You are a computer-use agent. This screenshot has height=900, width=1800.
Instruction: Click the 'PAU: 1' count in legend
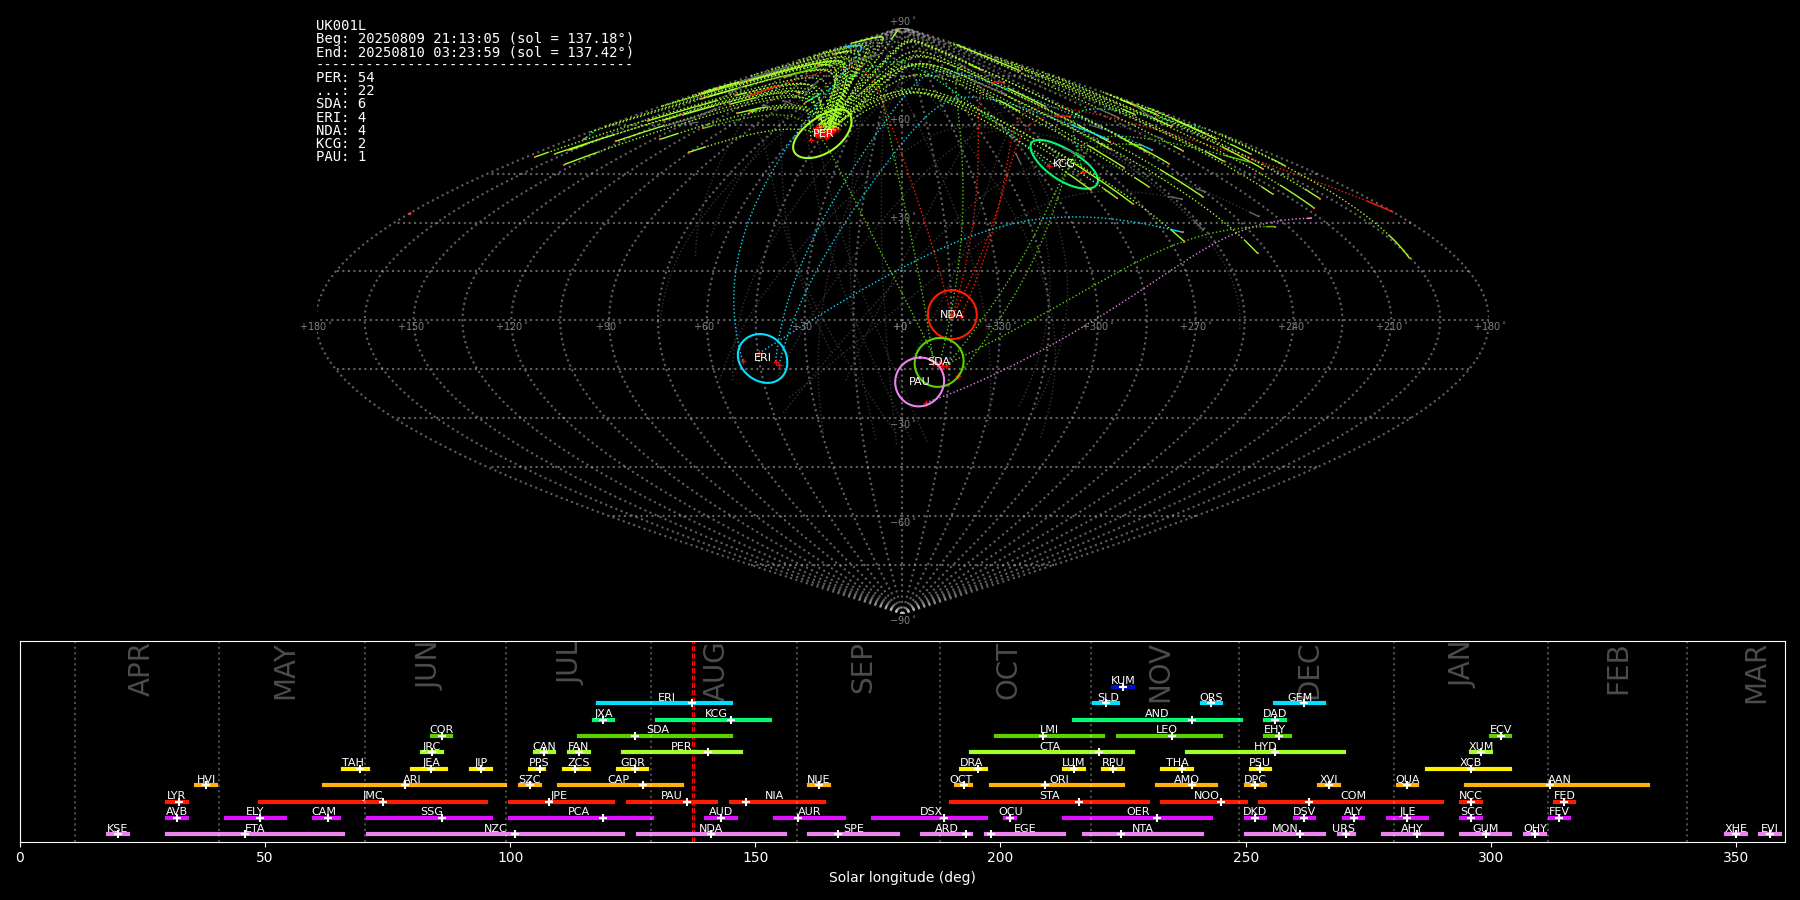click(341, 157)
